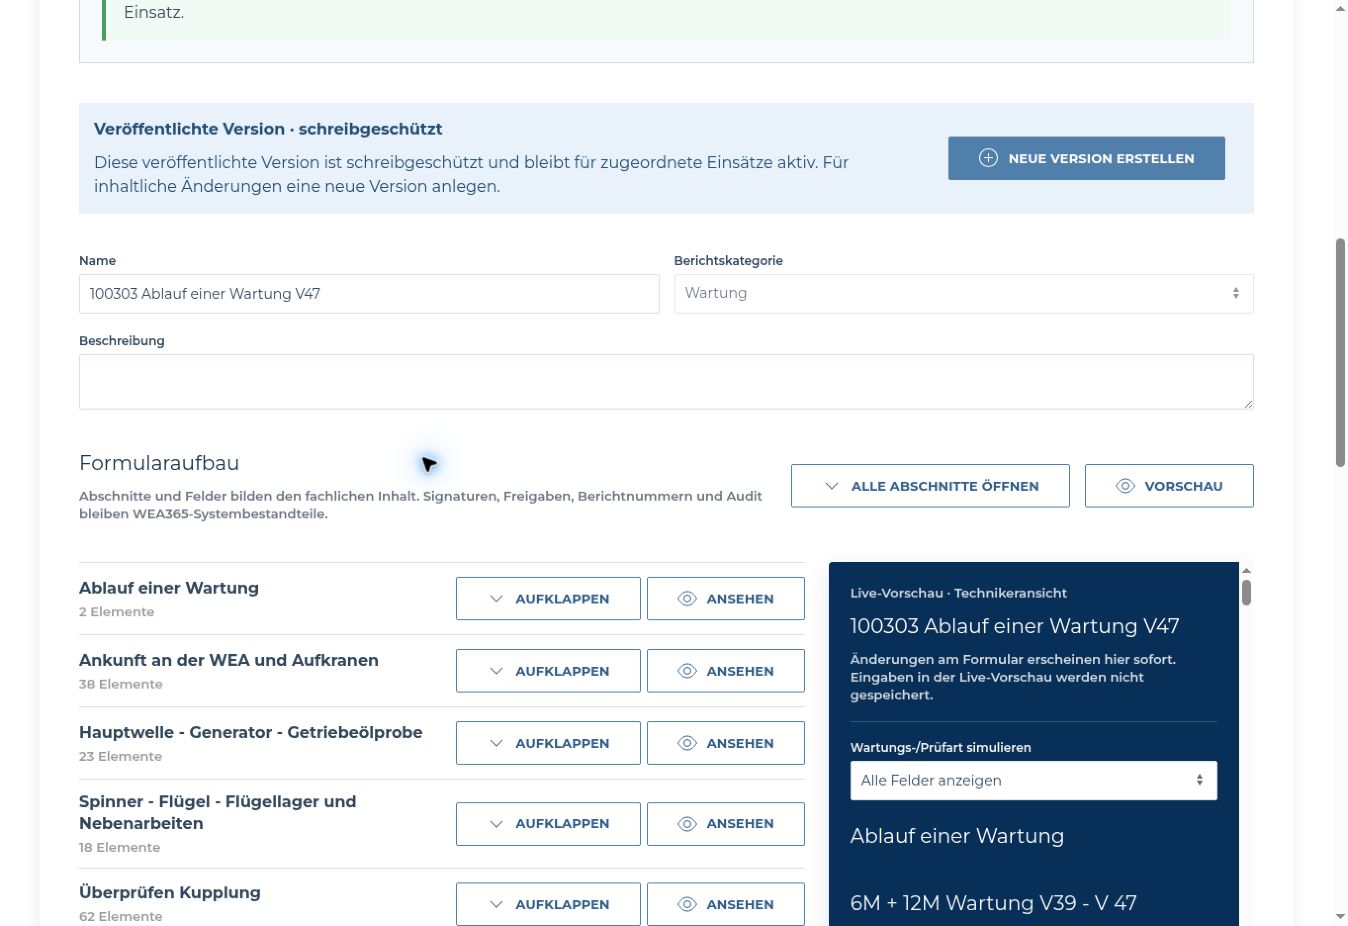Screen dimensions: 1348x926
Task: Click the eye icon for Spinner - Flügel section
Action: (x=687, y=824)
